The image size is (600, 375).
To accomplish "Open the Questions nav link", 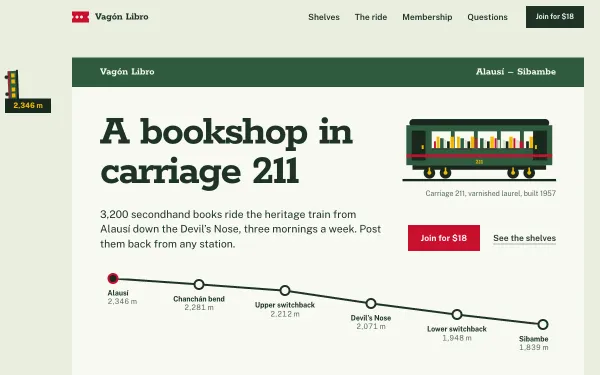I will (488, 17).
